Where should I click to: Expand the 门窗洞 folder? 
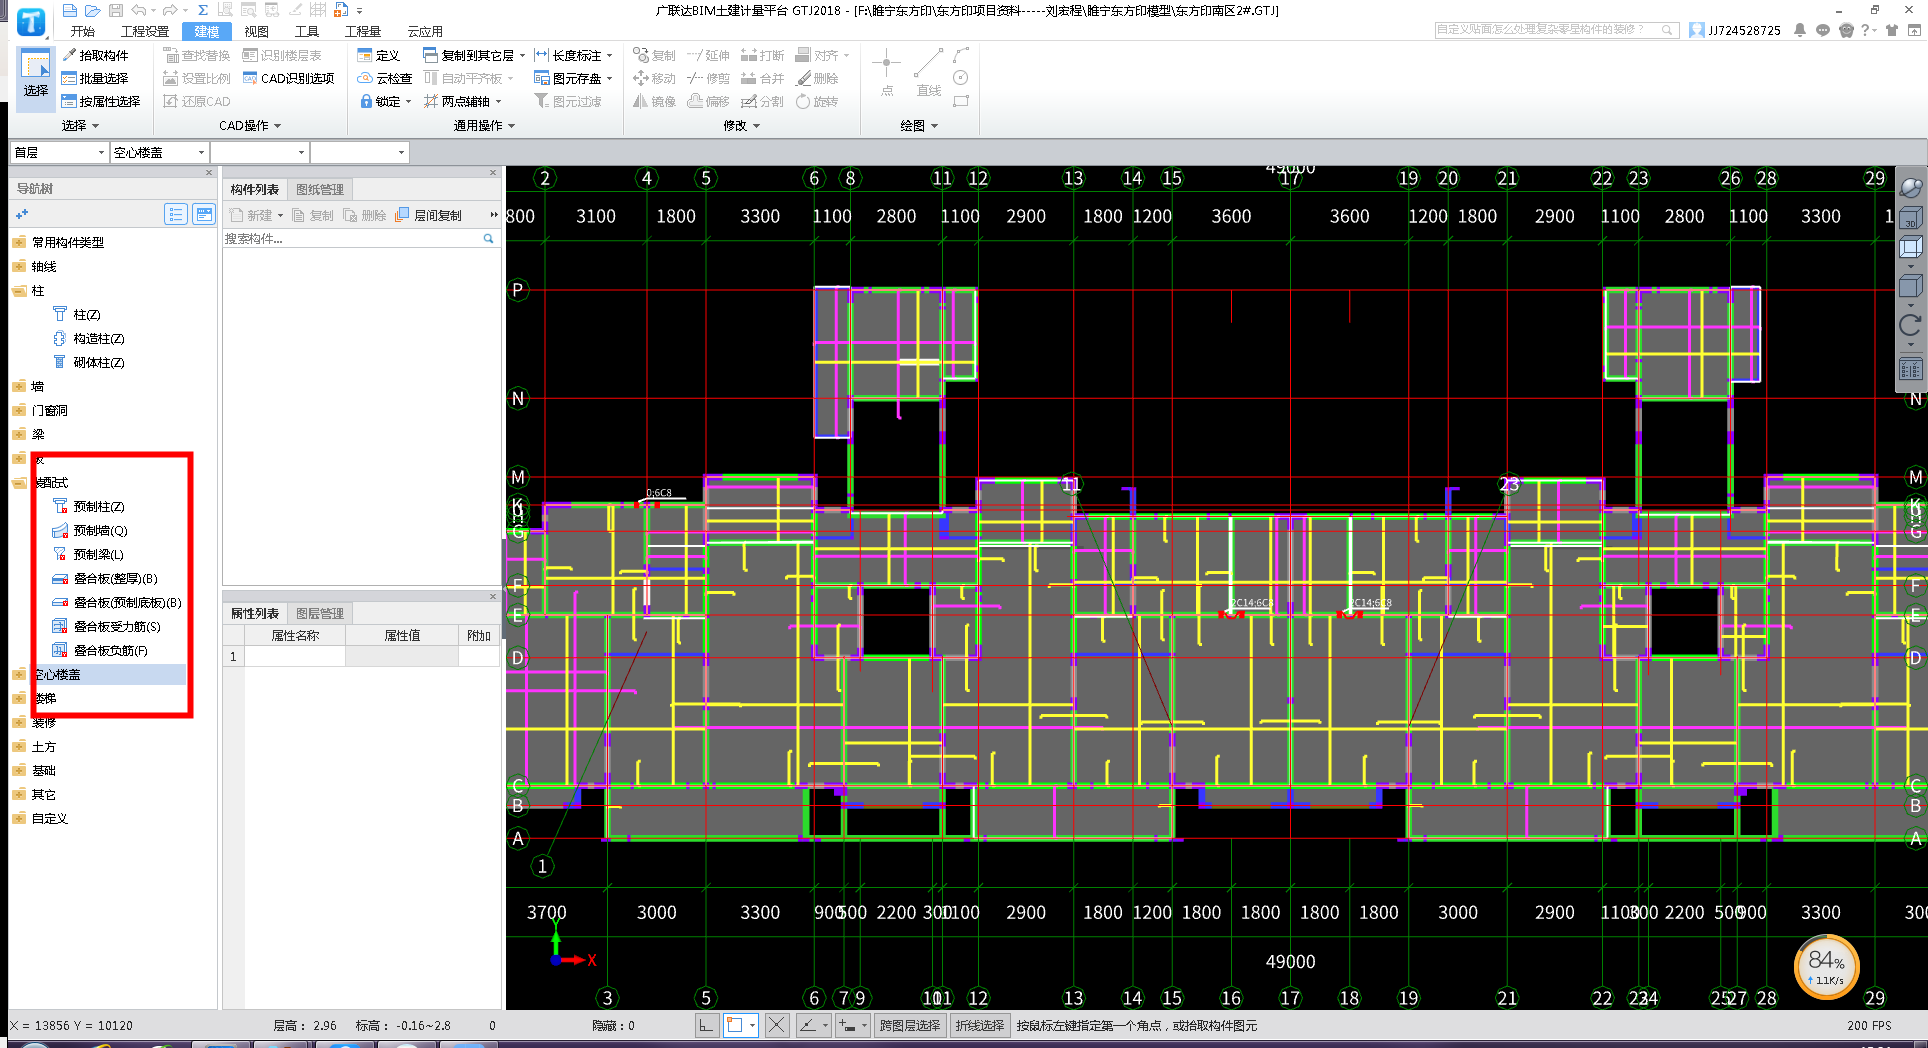19,410
